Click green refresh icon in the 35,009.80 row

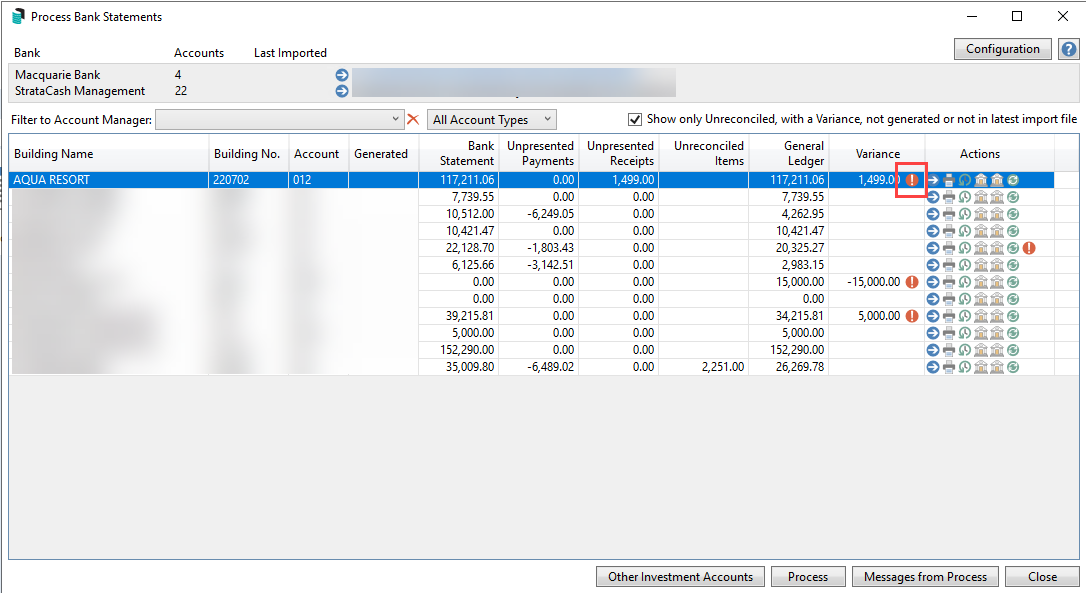click(1013, 367)
